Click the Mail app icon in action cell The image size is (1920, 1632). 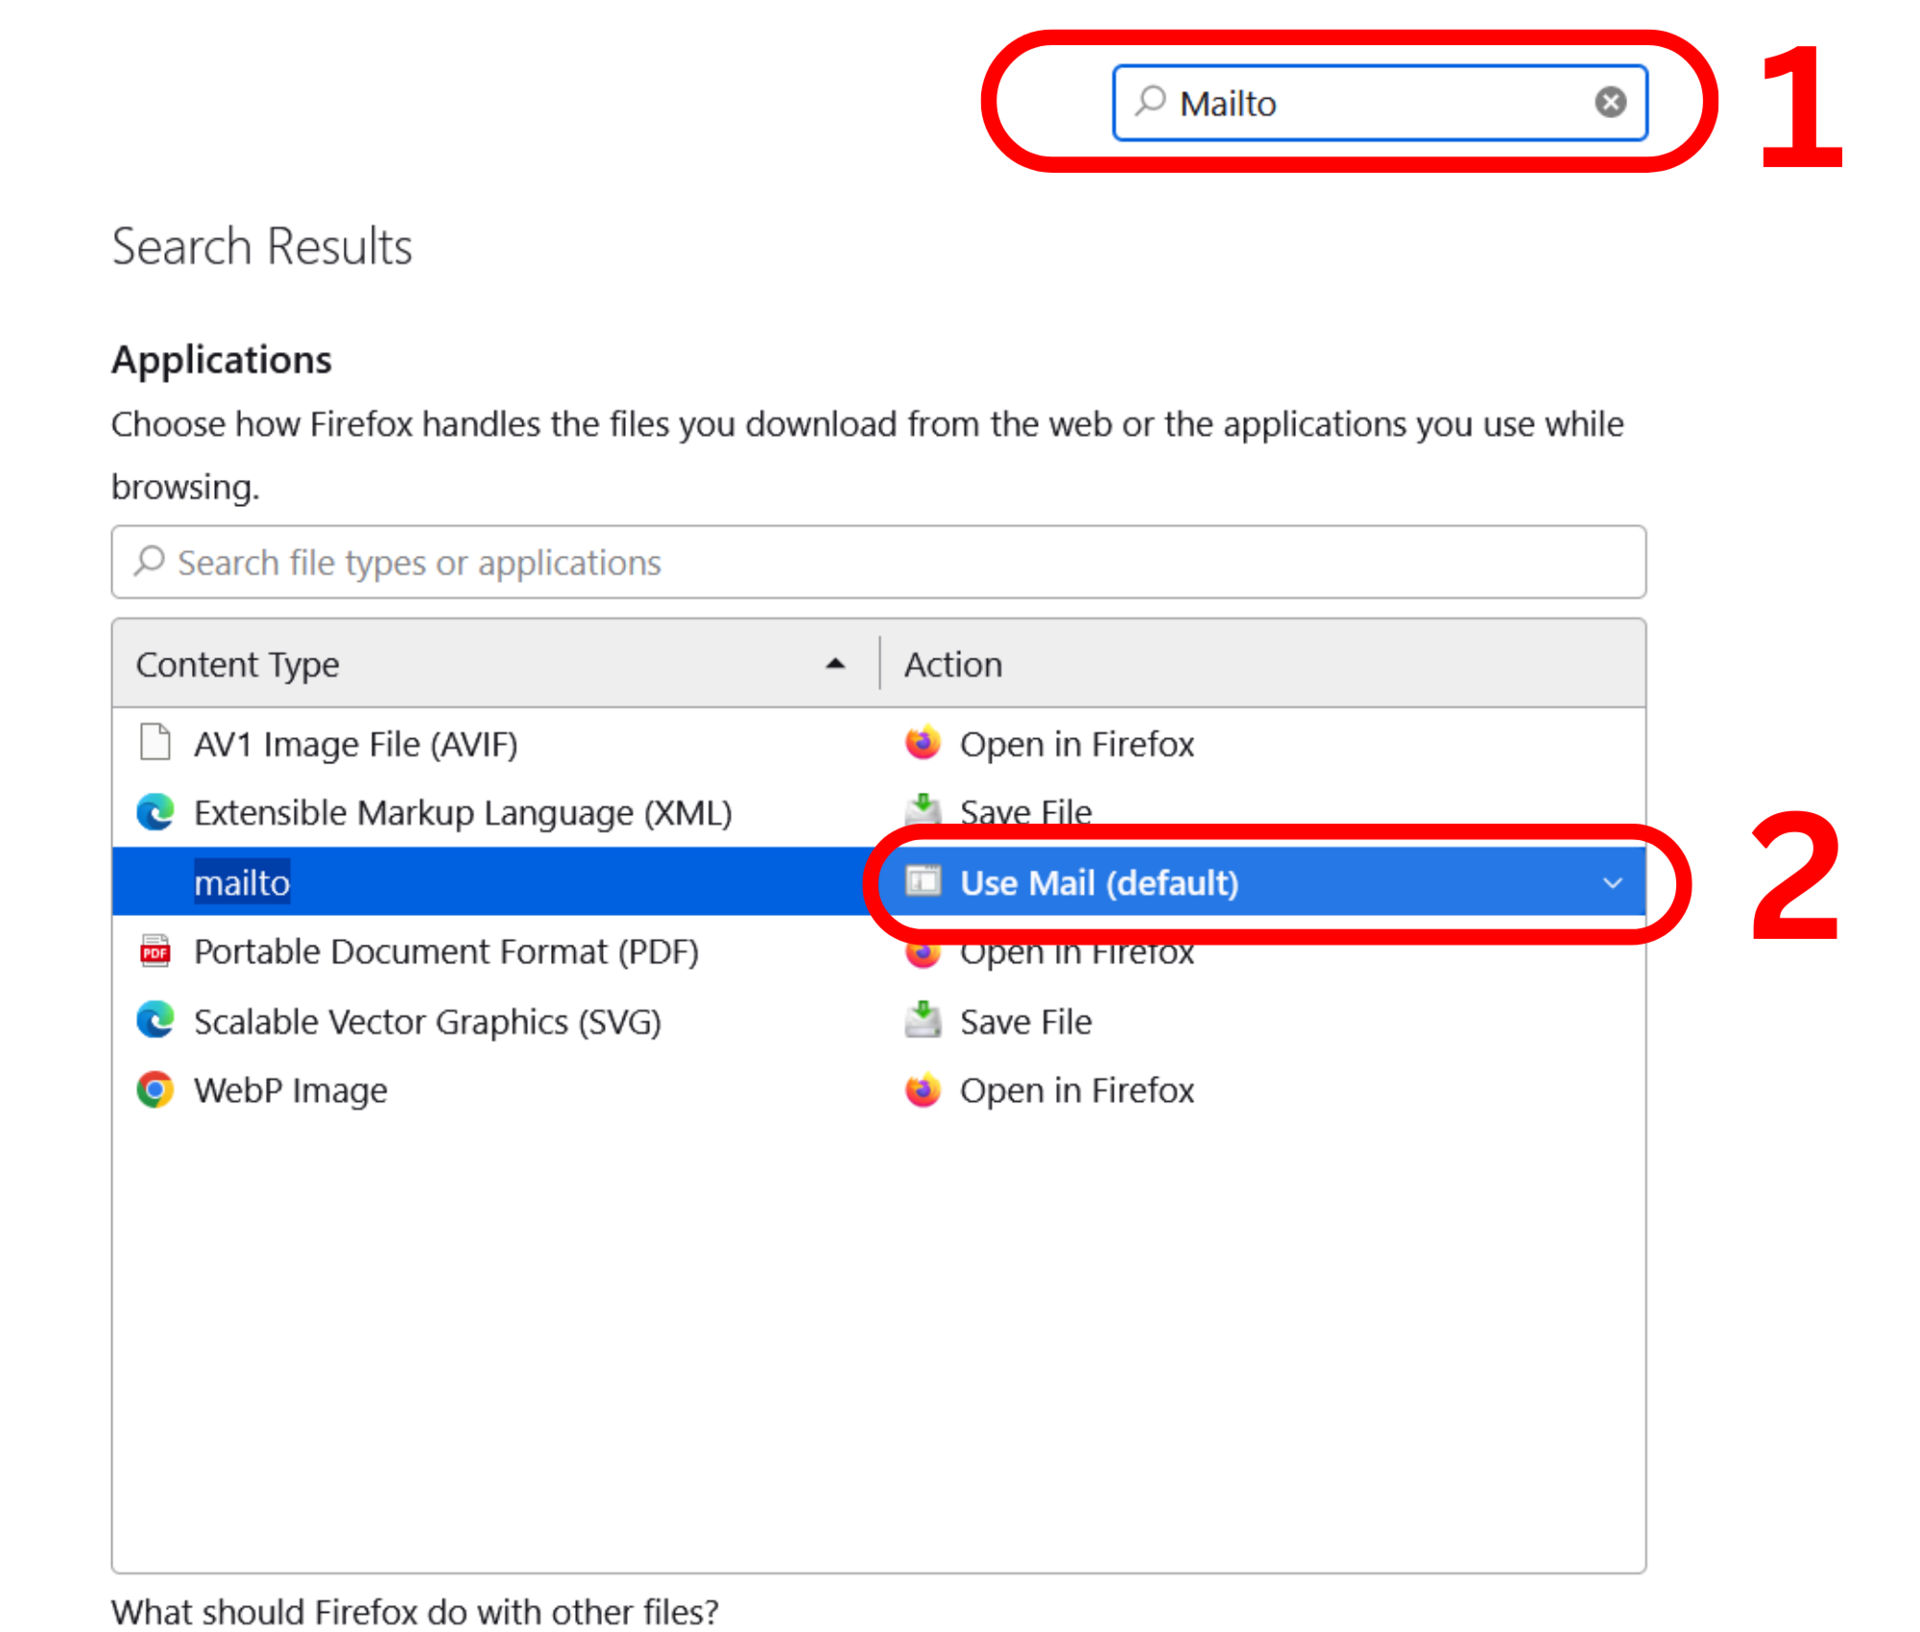coord(922,881)
